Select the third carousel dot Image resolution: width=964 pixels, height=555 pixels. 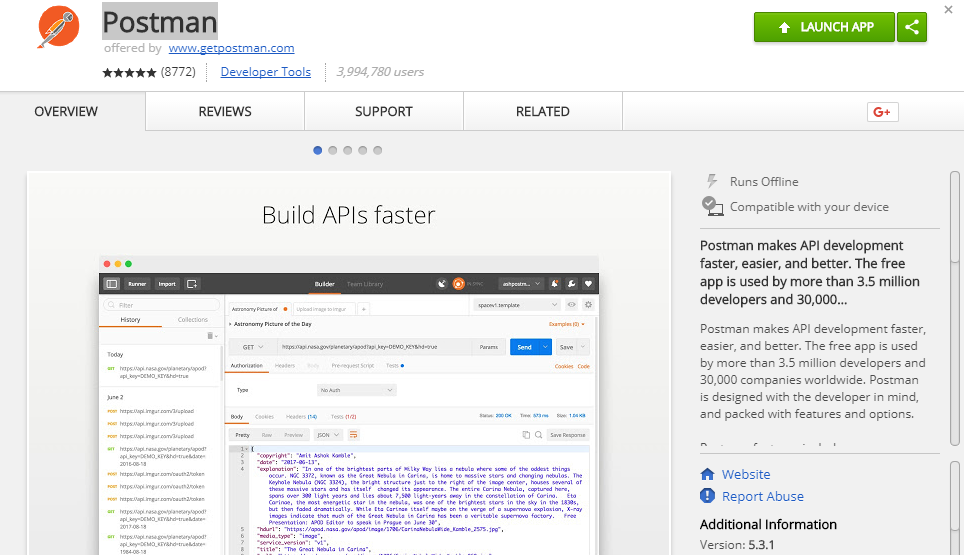click(x=347, y=150)
